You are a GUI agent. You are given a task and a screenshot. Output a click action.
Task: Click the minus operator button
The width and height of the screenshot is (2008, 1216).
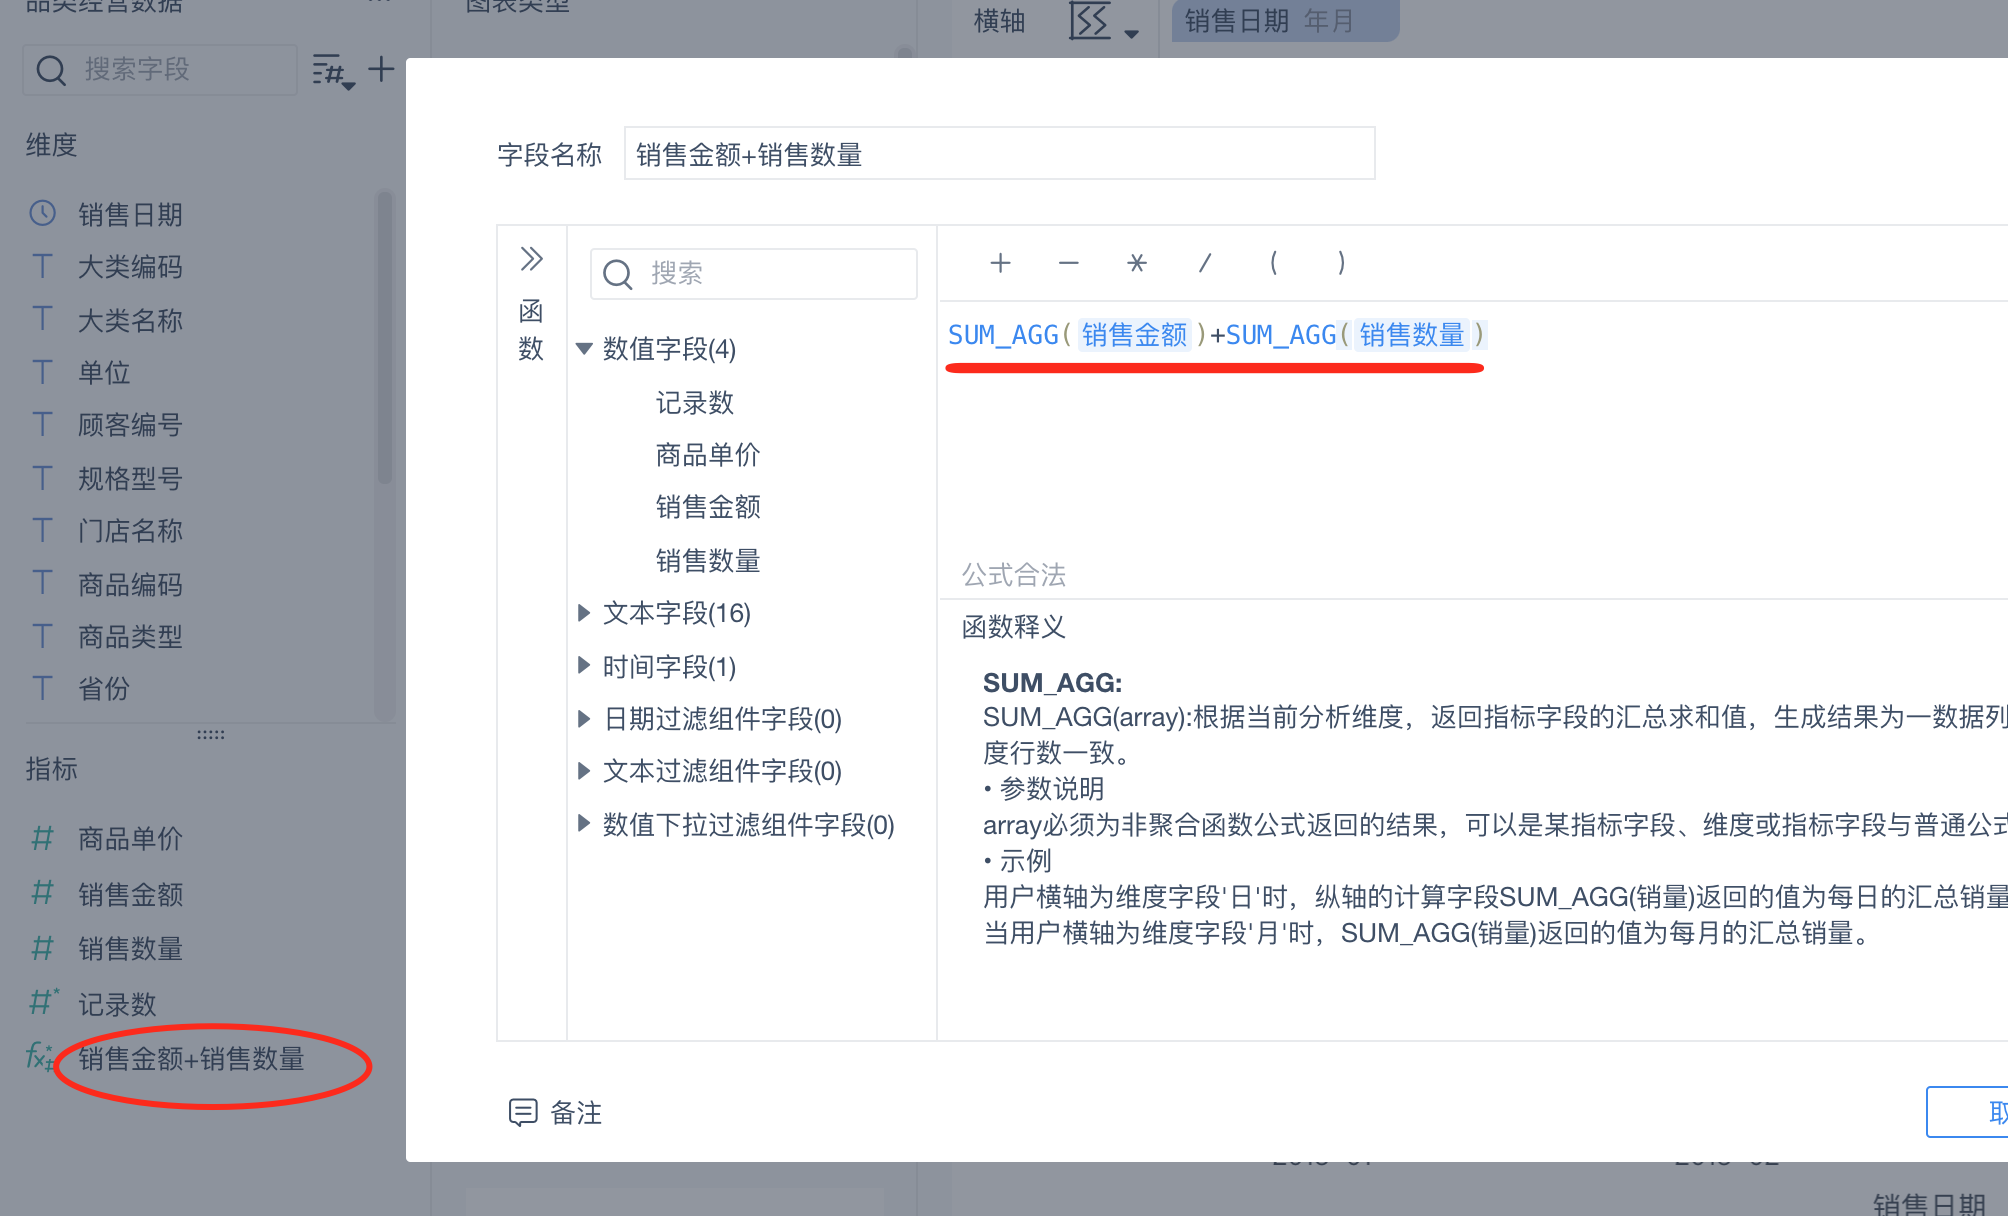pyautogui.click(x=1068, y=263)
